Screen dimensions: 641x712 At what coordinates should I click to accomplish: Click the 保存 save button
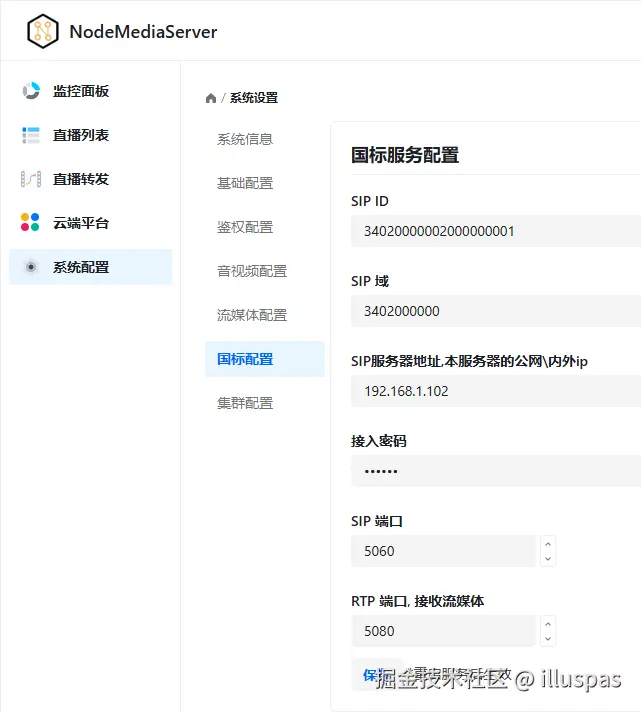point(377,675)
